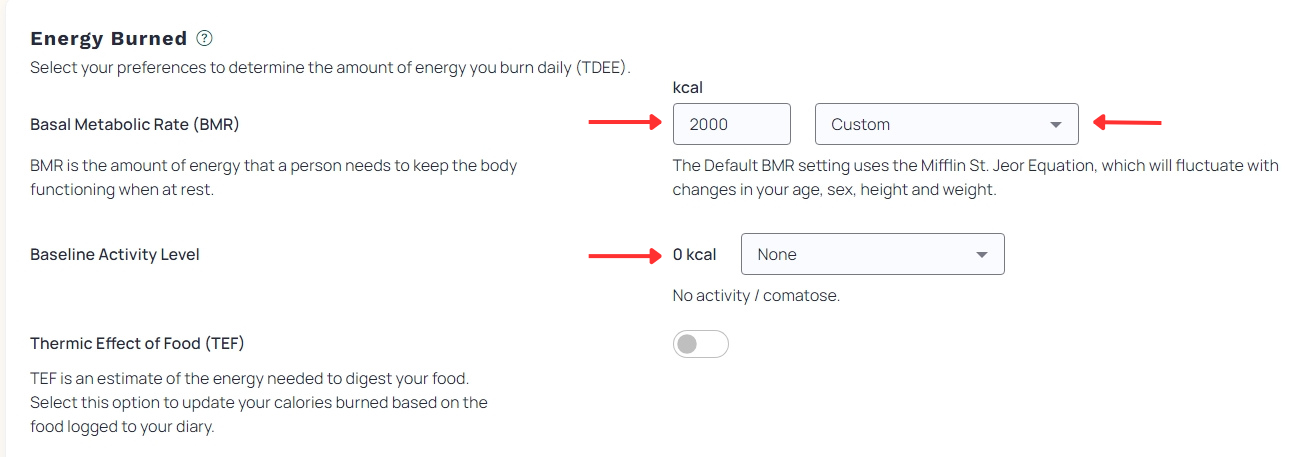The height and width of the screenshot is (457, 1292).
Task: Open the Baseline Activity Level None dropdown
Action: pos(873,254)
